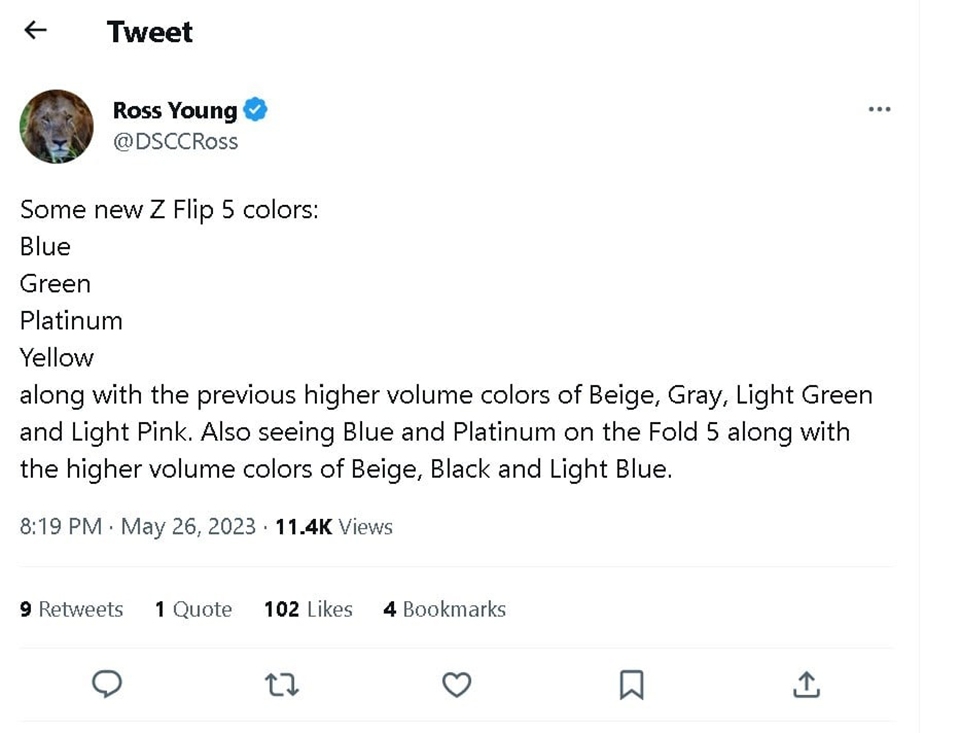Click the 4 Bookmarks count
The image size is (960, 733).
(444, 609)
